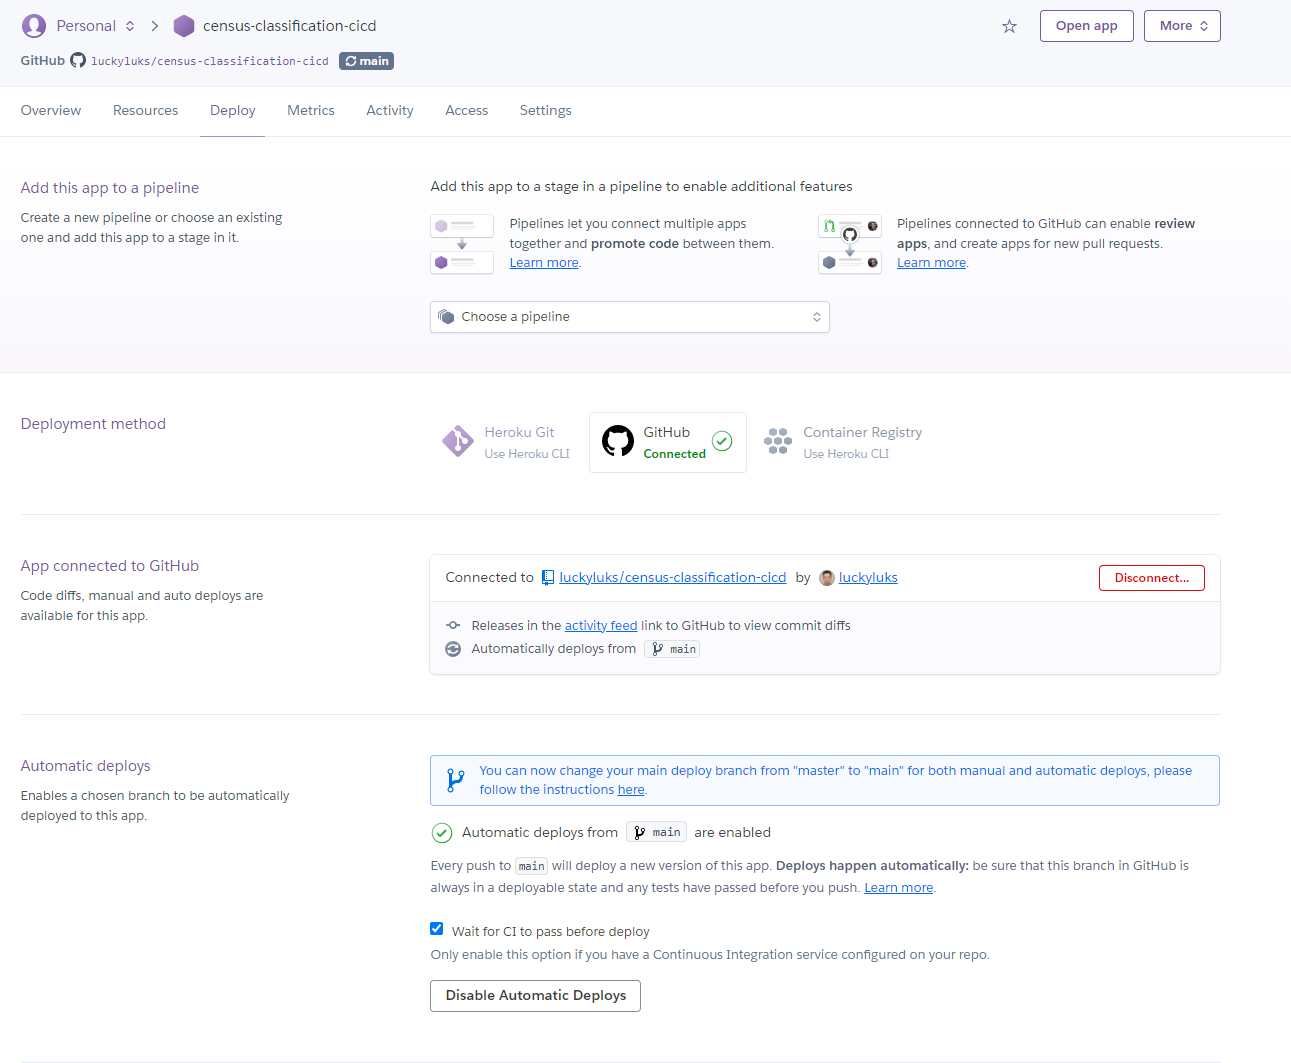
Task: Click the Heroku Git label
Action: [519, 433]
